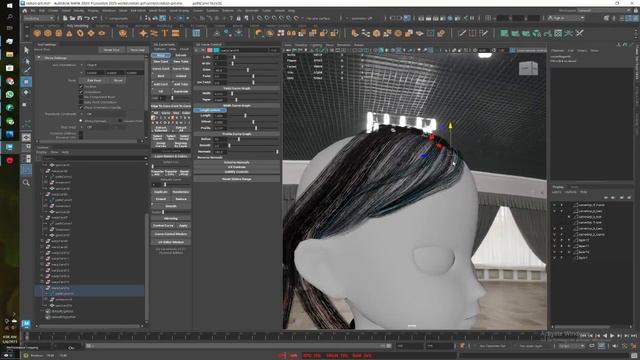Activate the Move tool in the toolbox

(x=27, y=82)
